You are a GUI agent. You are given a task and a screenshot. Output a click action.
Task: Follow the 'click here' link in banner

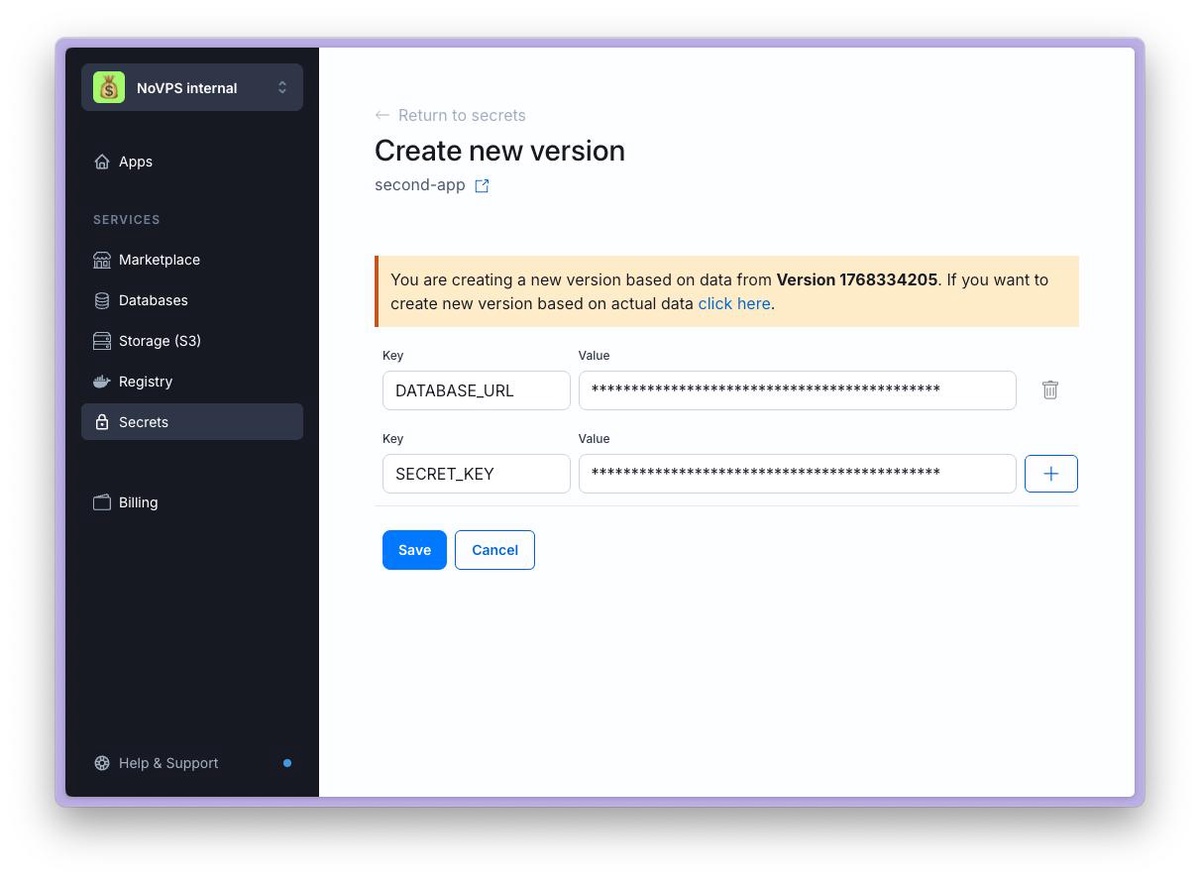734,304
